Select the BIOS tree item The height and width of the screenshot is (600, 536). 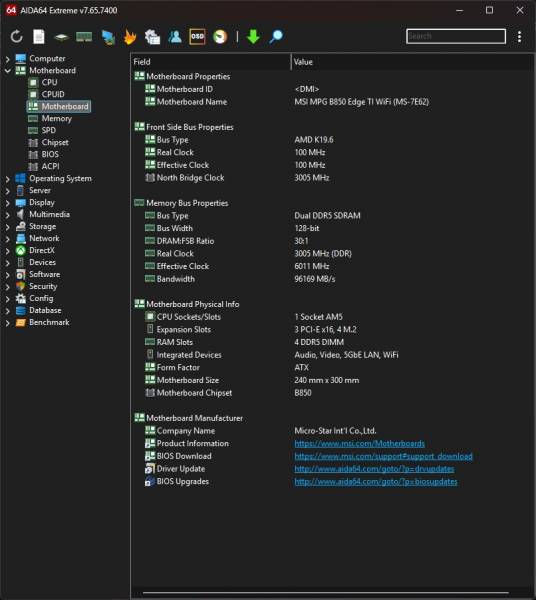[x=50, y=154]
